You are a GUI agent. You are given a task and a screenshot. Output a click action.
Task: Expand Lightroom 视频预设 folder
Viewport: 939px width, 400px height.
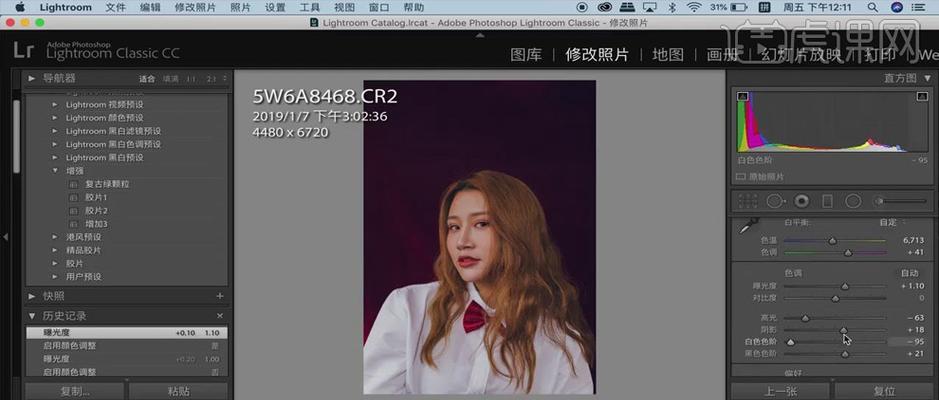(55, 104)
